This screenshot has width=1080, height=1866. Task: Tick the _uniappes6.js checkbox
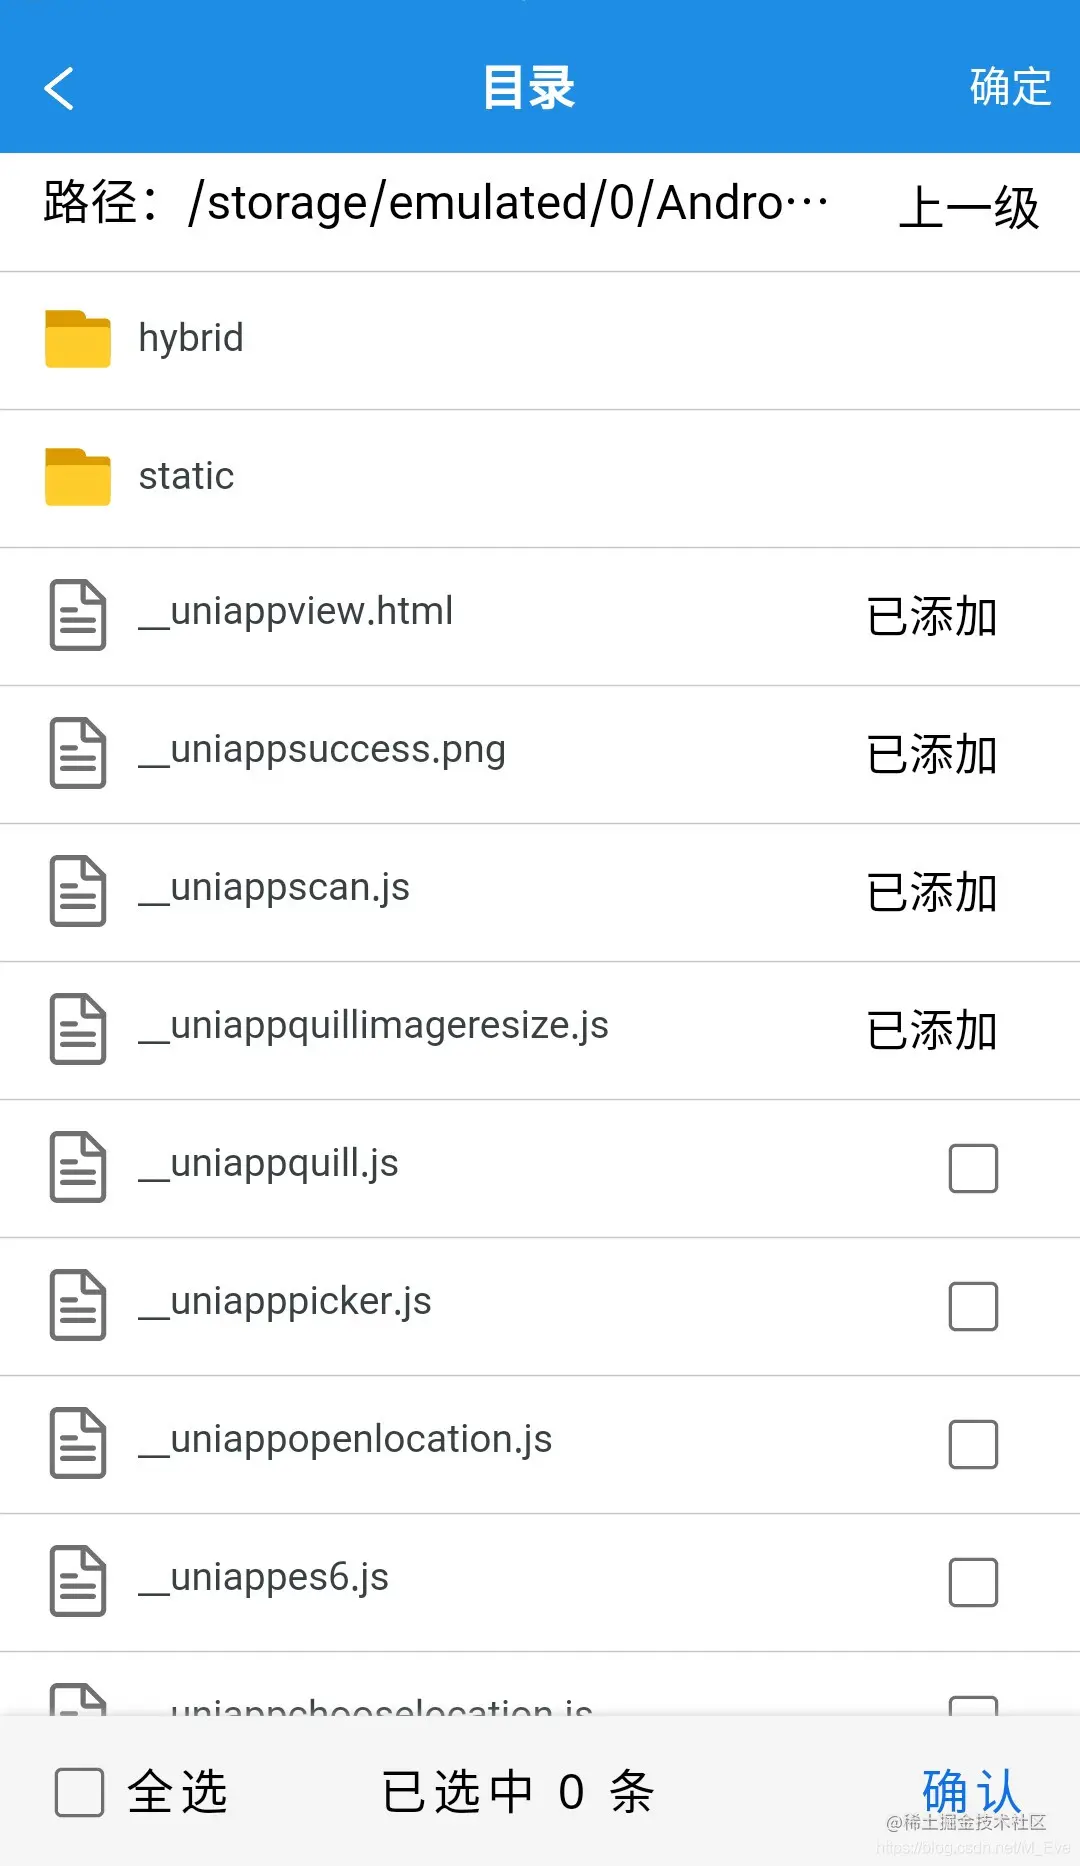(x=973, y=1582)
